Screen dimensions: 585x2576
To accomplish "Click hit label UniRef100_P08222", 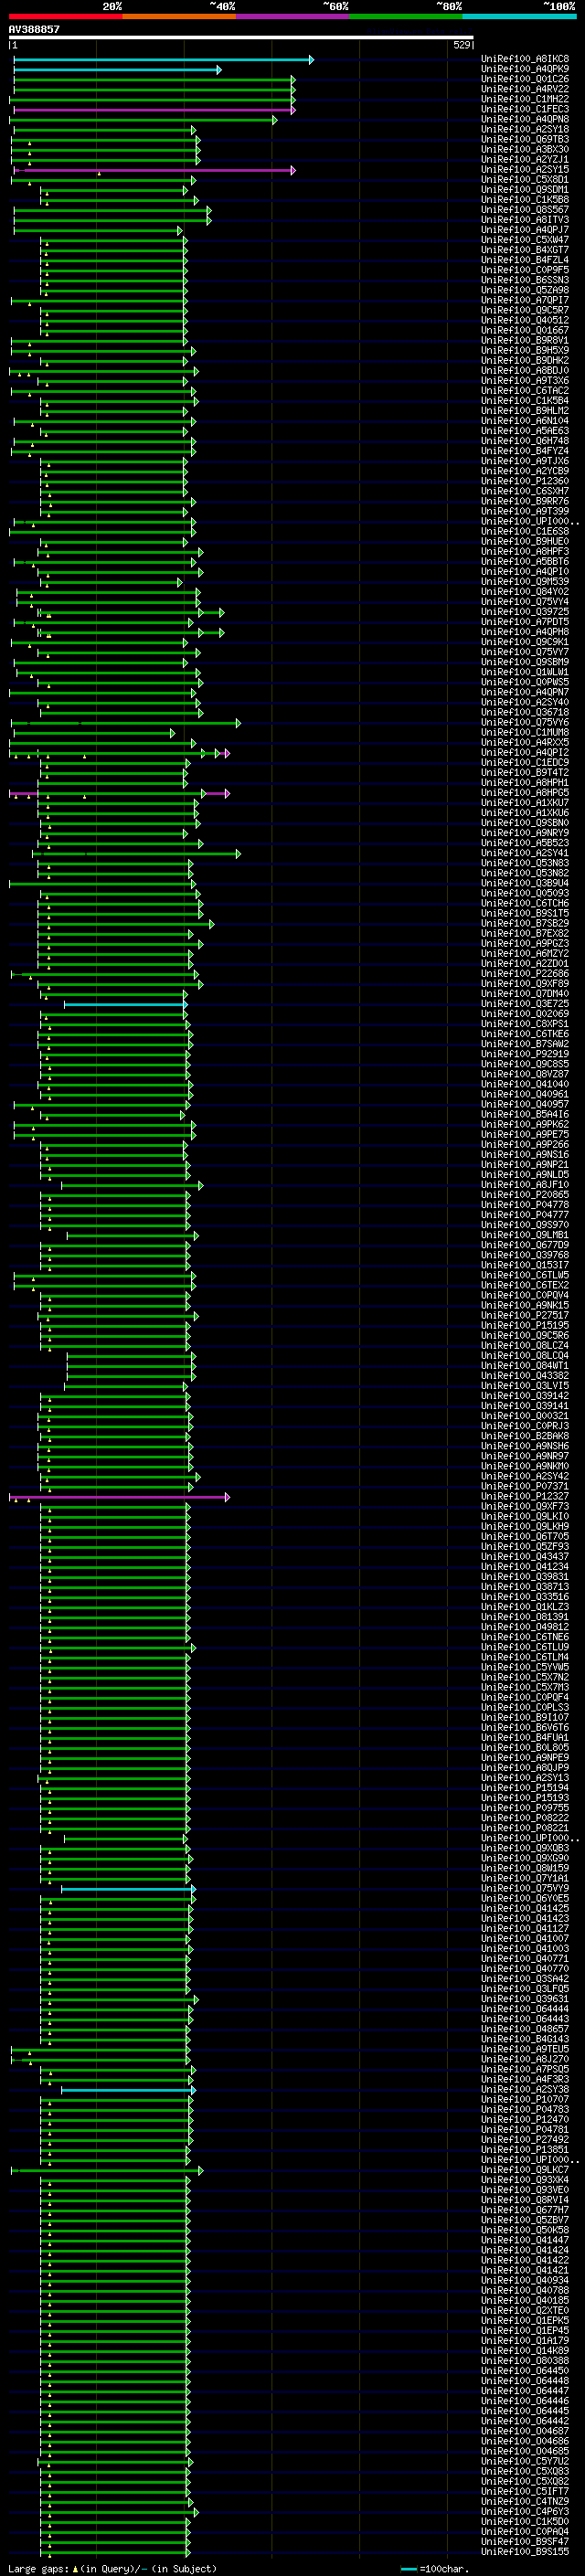I will [525, 1818].
